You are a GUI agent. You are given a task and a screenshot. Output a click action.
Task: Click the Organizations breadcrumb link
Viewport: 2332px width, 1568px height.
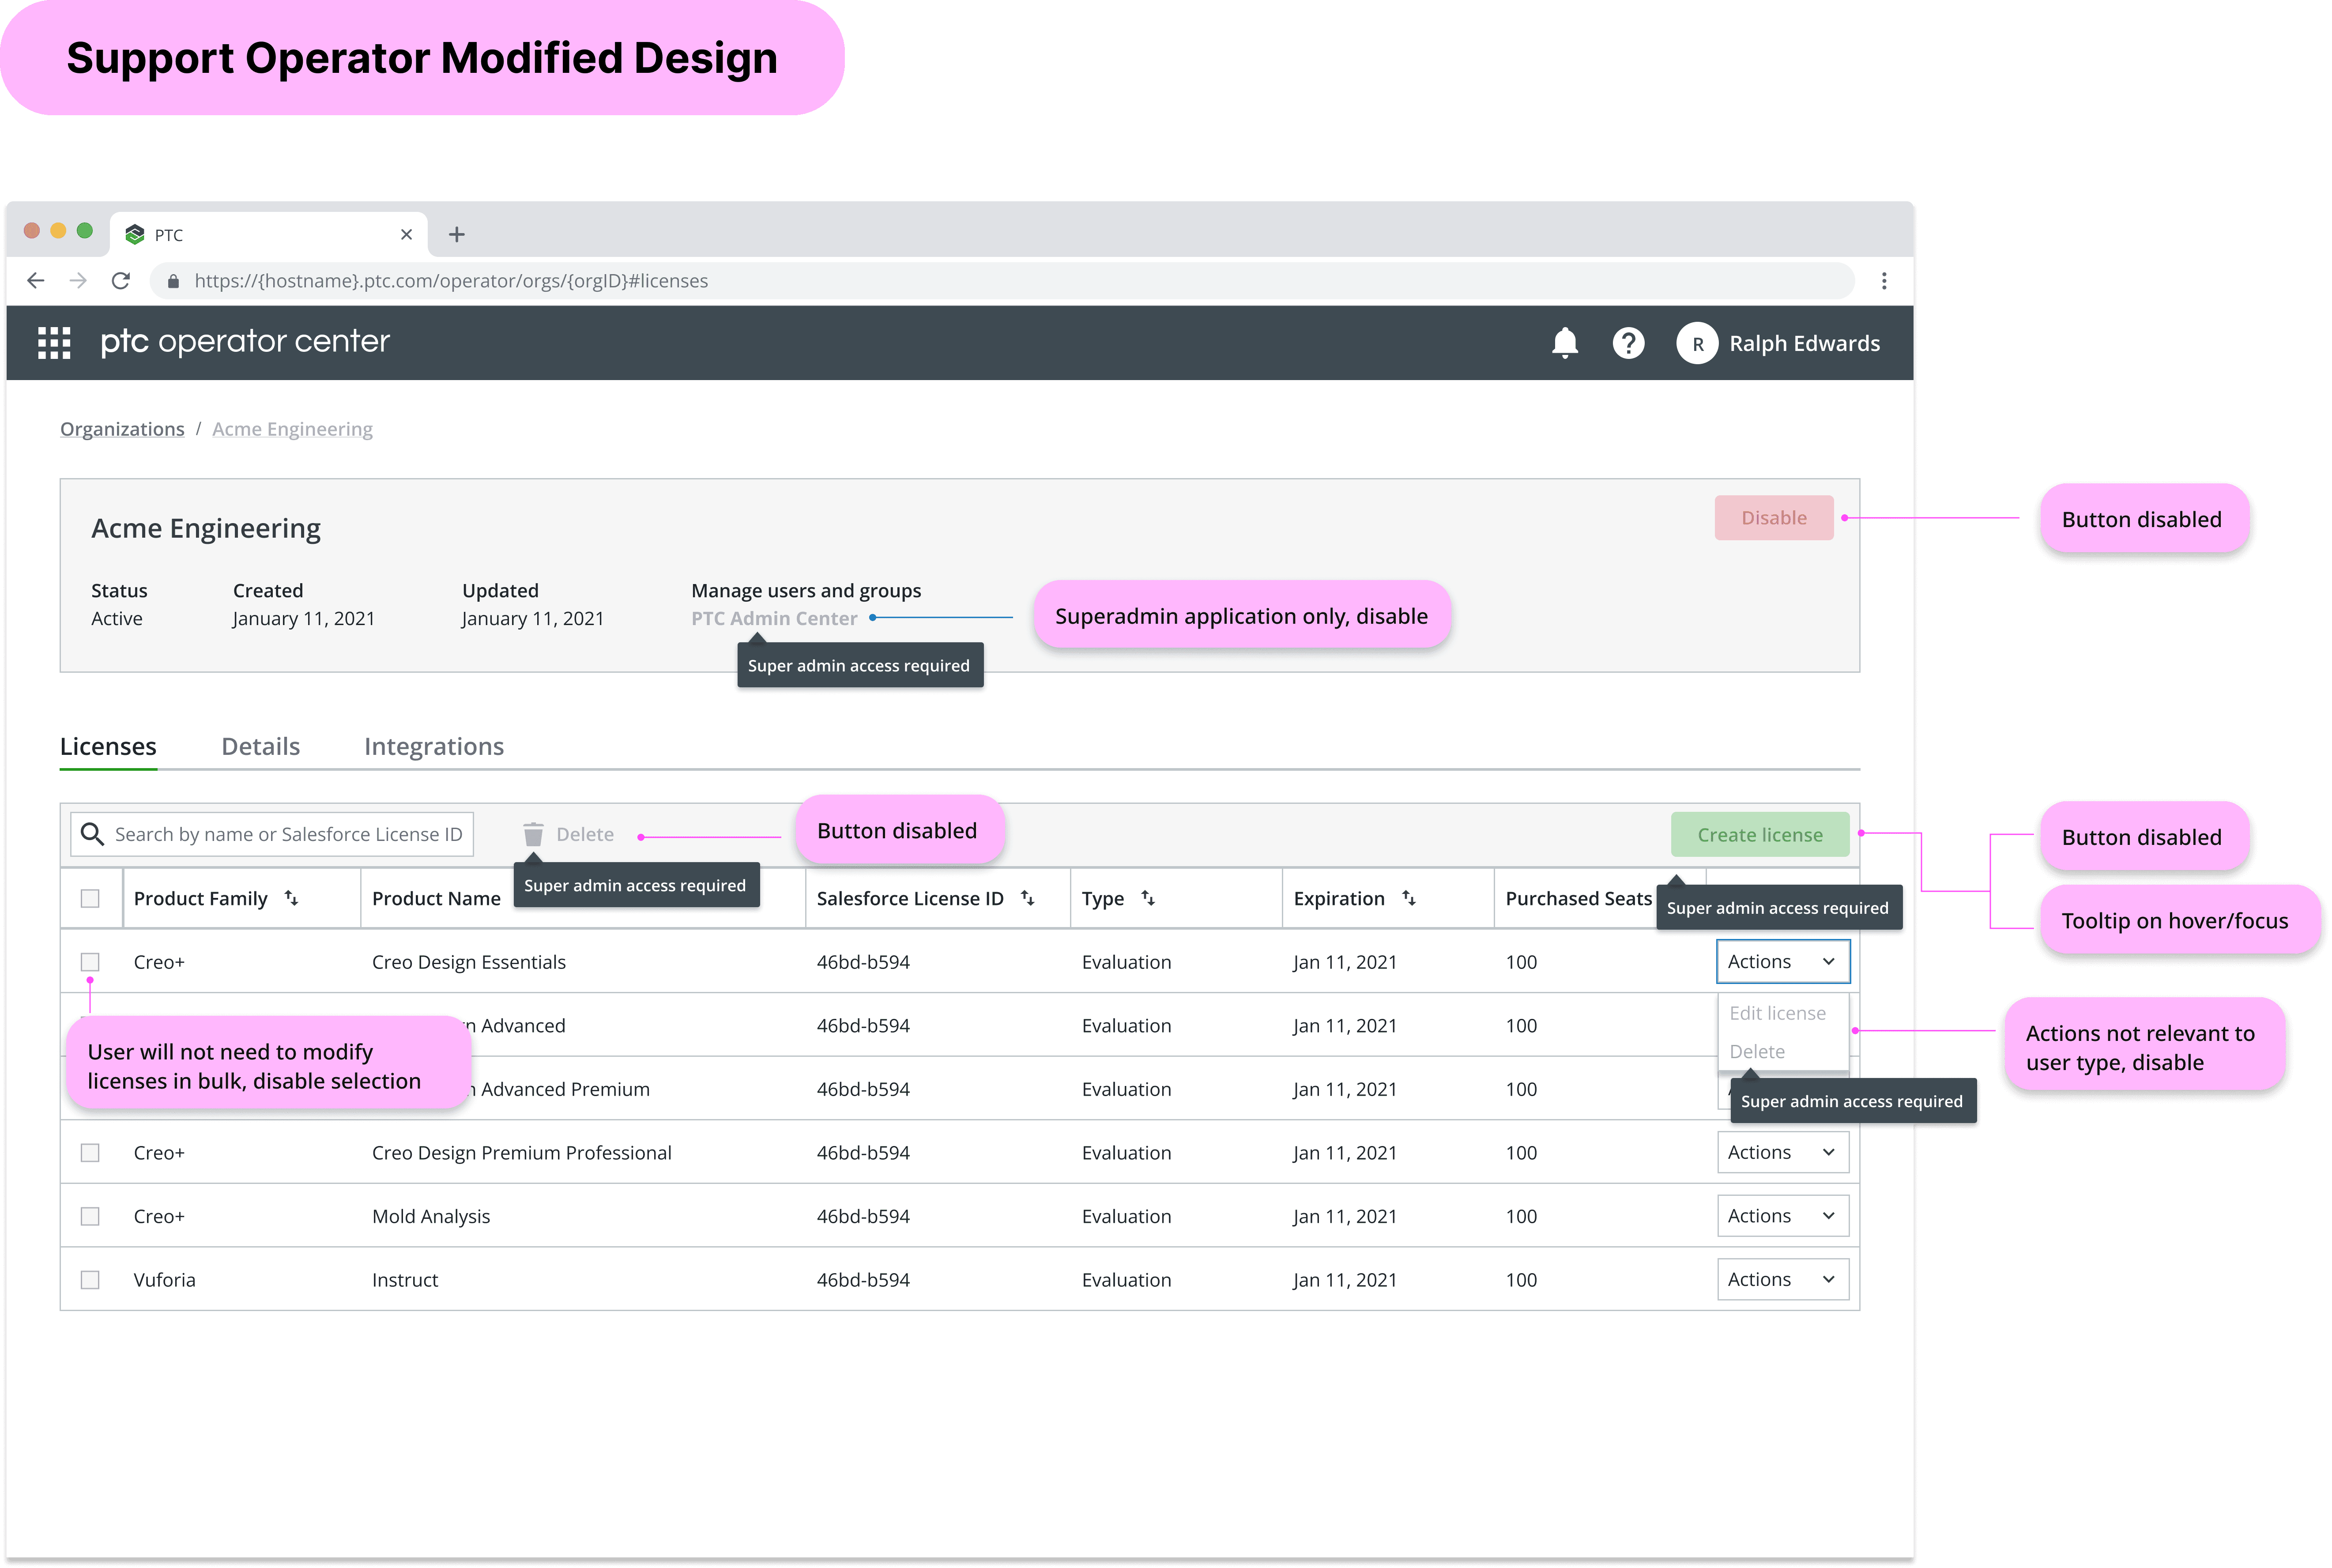[122, 429]
